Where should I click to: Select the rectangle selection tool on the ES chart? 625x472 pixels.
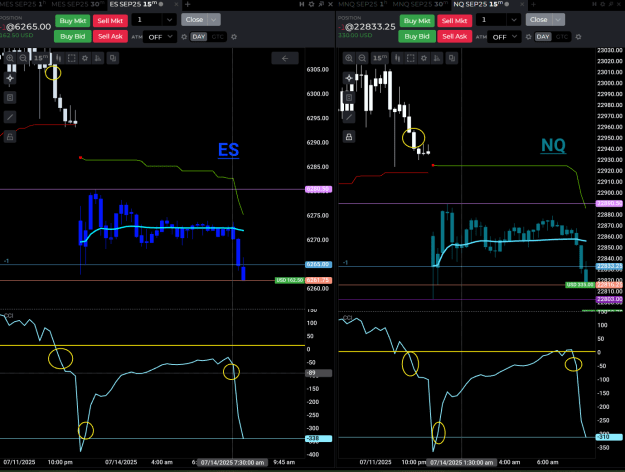tap(72, 58)
